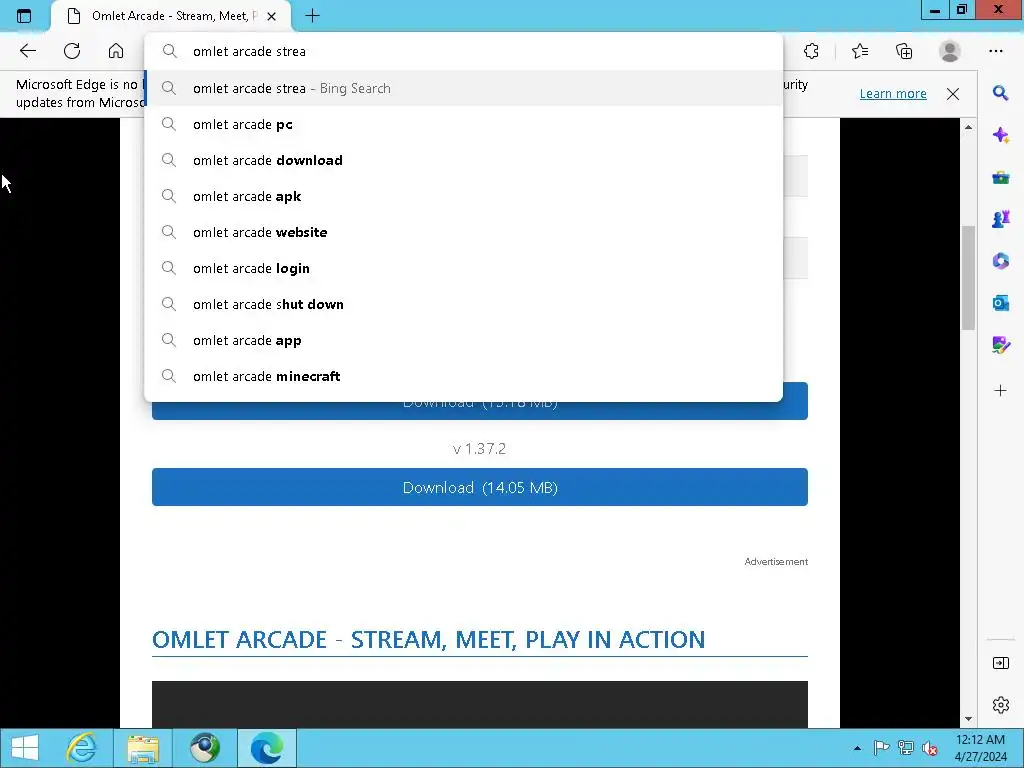Choose the 'omlet arcade apk' suggestion
Image resolution: width=1024 pixels, height=768 pixels.
pos(464,196)
